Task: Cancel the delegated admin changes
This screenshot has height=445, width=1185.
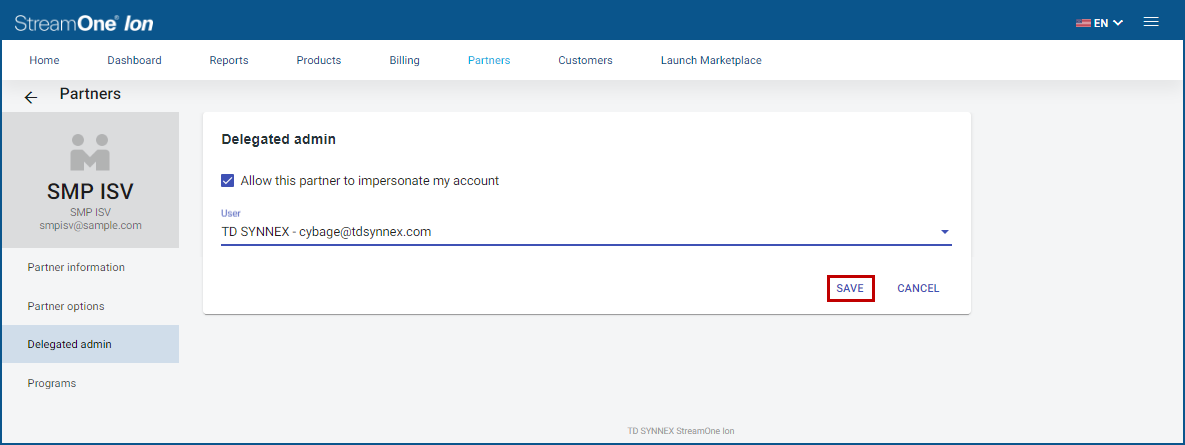Action: [918, 289]
